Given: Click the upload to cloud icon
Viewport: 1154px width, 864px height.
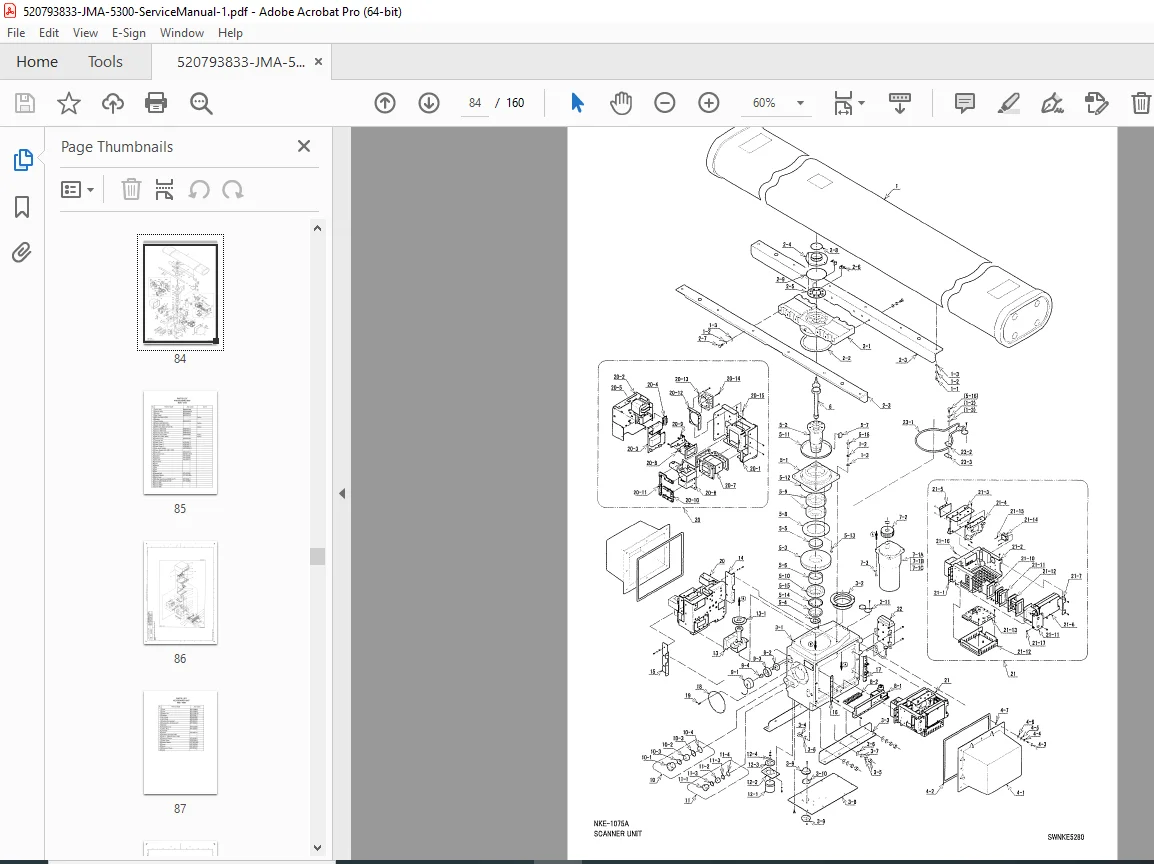Looking at the screenshot, I should pyautogui.click(x=113, y=103).
